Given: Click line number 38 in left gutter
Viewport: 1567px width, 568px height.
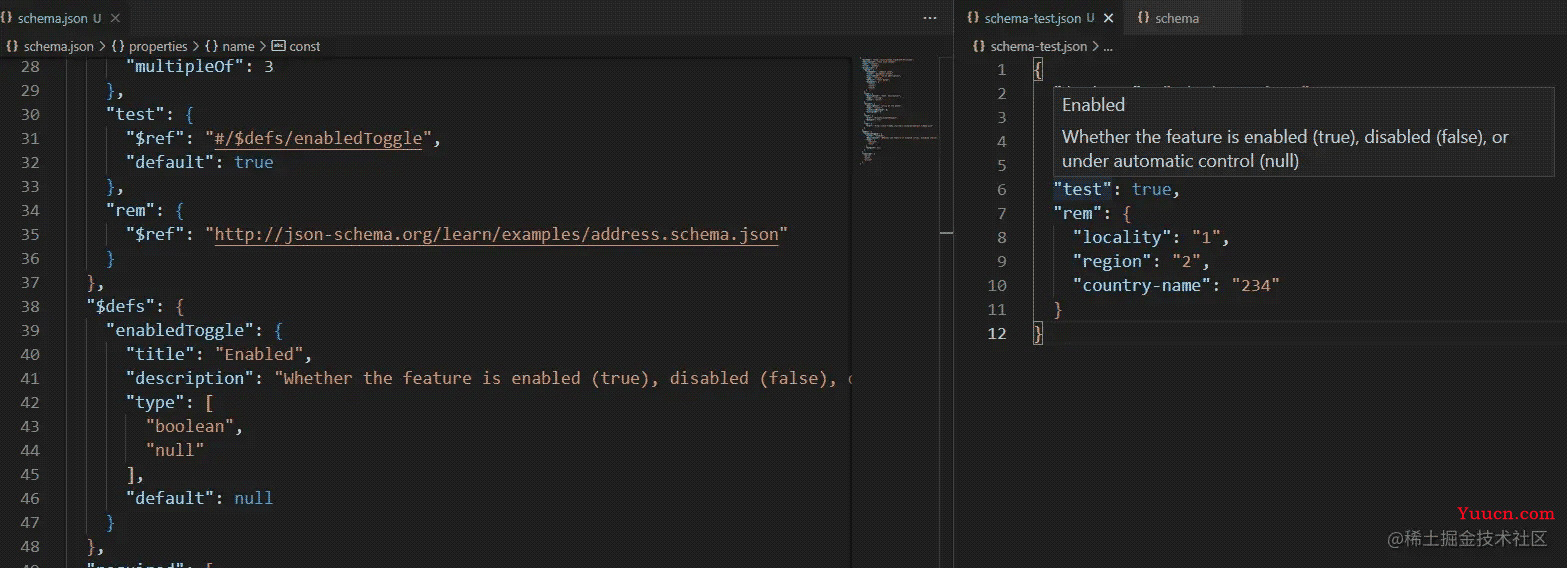Looking at the screenshot, I should pos(30,306).
